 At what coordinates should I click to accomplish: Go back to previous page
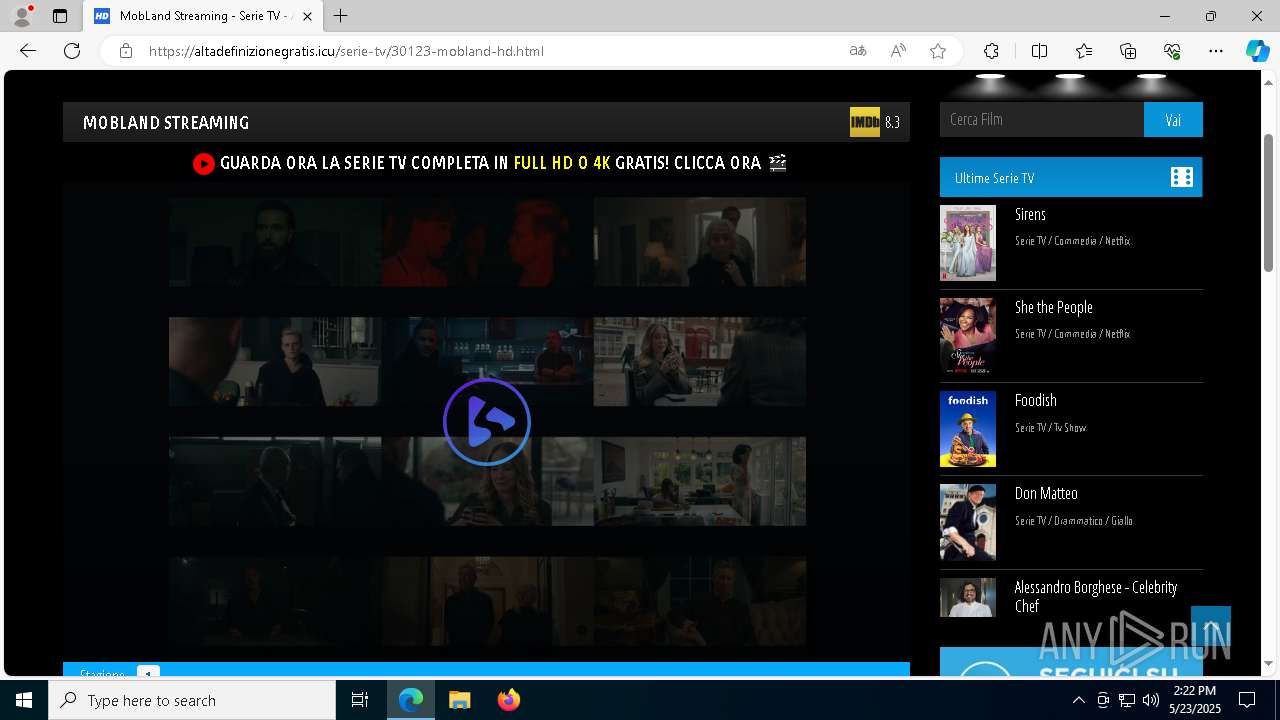(28, 51)
